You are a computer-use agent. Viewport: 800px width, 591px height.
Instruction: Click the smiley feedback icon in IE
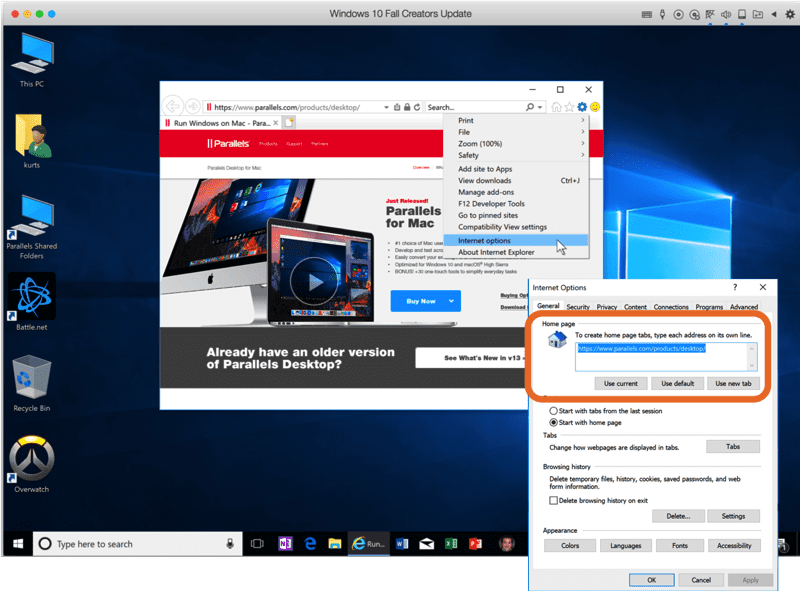(595, 107)
